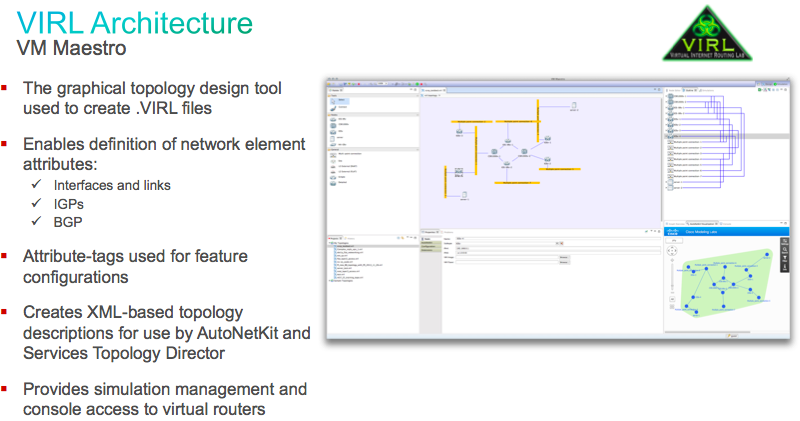Viewport: 800px width, 421px height.
Task: Select the CSR1000v node type in Palette
Action: (339, 125)
